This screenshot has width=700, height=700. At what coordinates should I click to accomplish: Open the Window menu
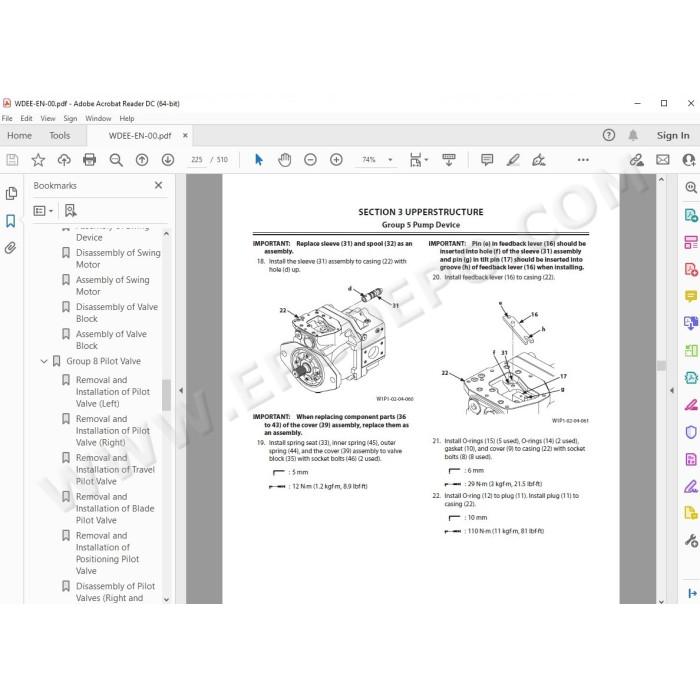98,118
